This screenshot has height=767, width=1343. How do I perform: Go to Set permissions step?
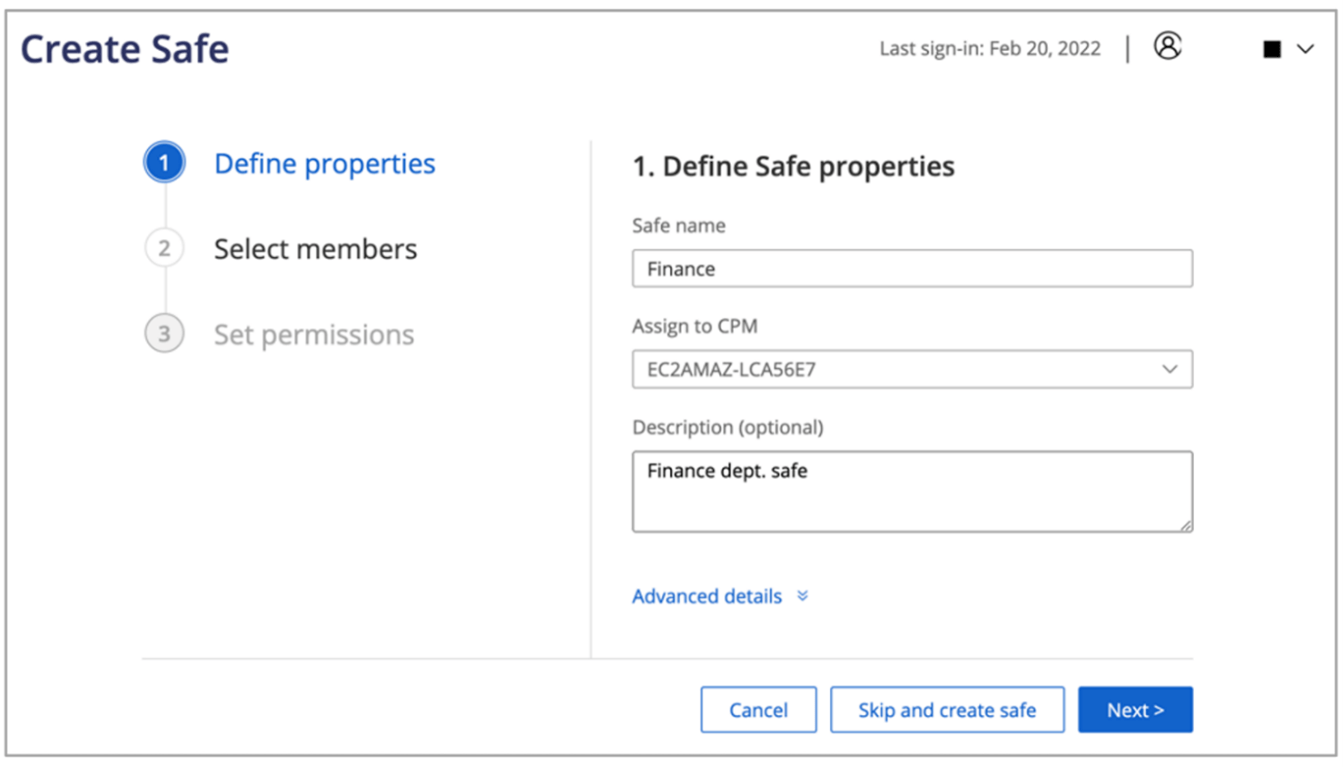click(x=314, y=335)
